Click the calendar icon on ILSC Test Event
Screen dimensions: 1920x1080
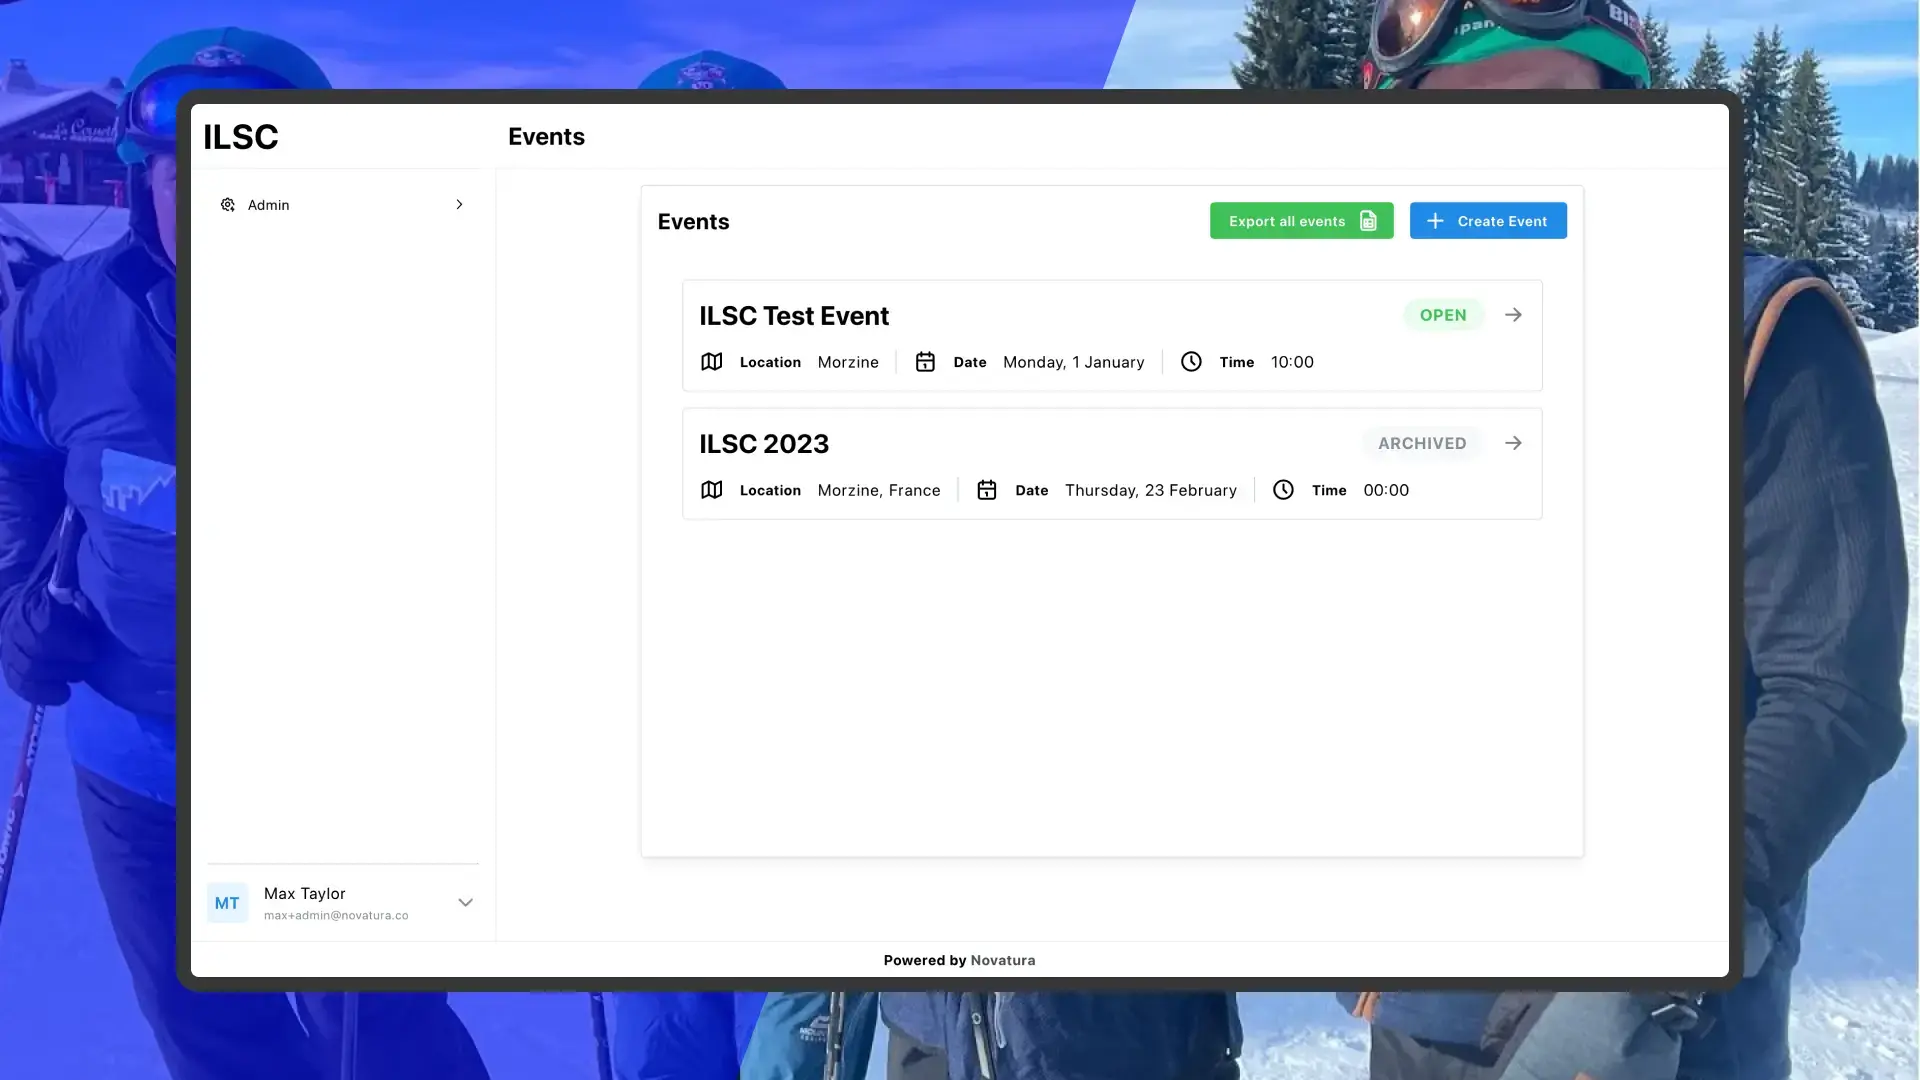tap(925, 362)
